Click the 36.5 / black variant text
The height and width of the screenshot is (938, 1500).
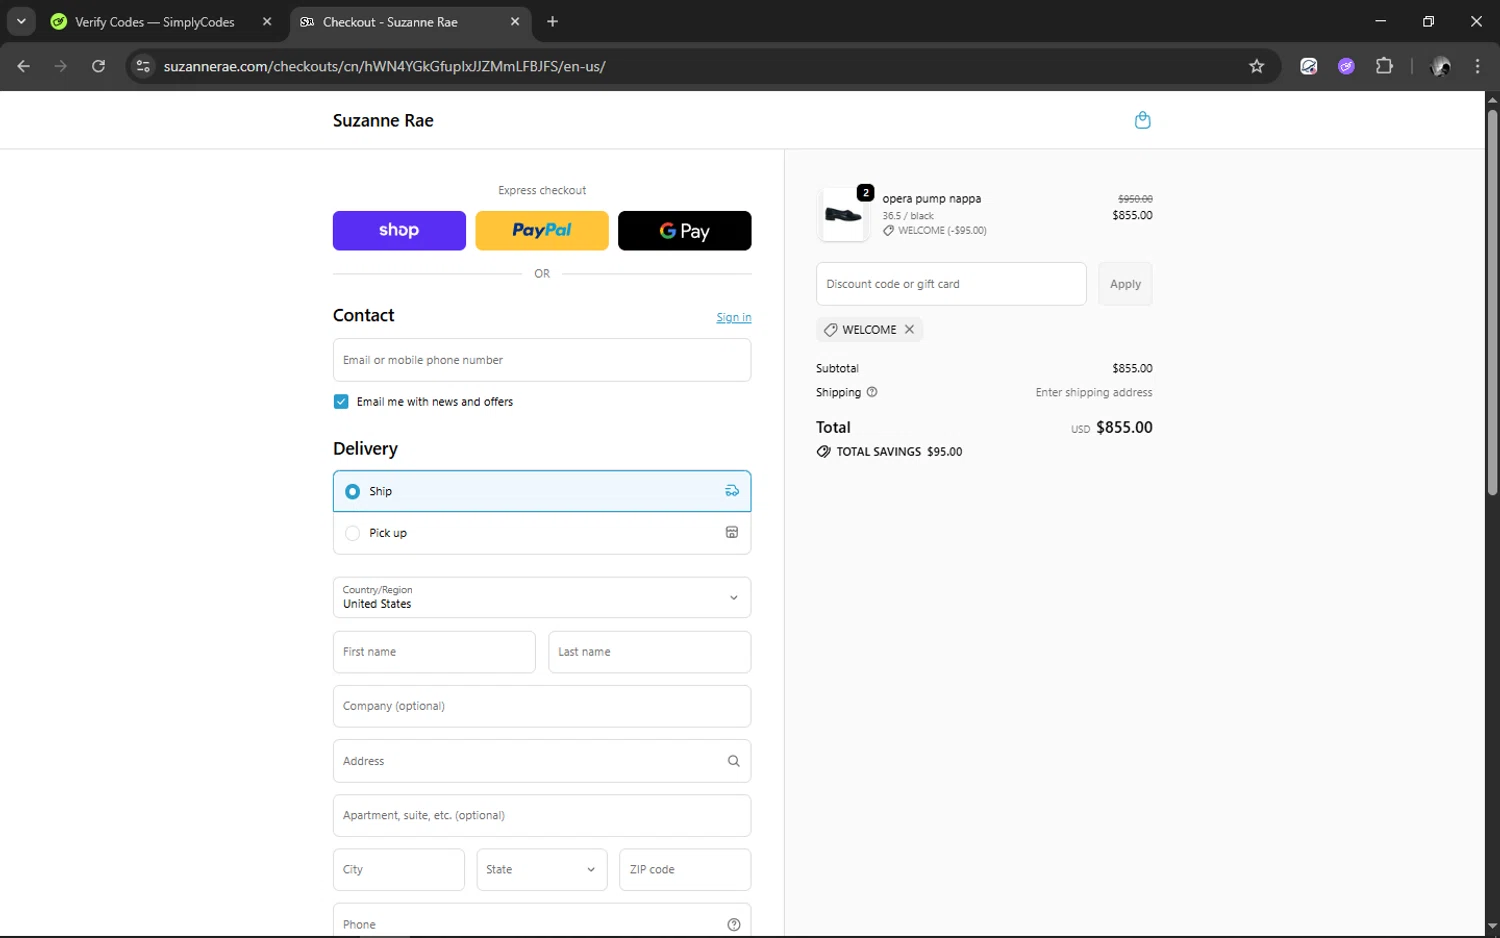(x=908, y=215)
